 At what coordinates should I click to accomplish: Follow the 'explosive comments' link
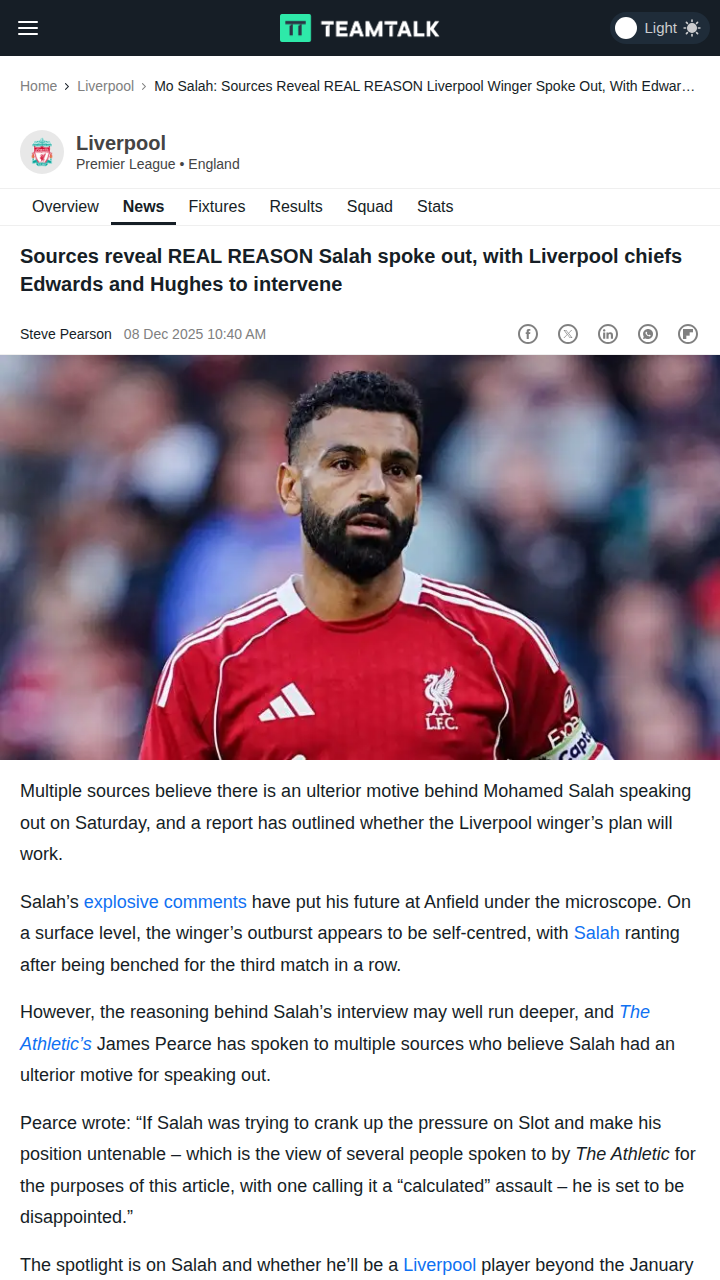click(x=165, y=902)
